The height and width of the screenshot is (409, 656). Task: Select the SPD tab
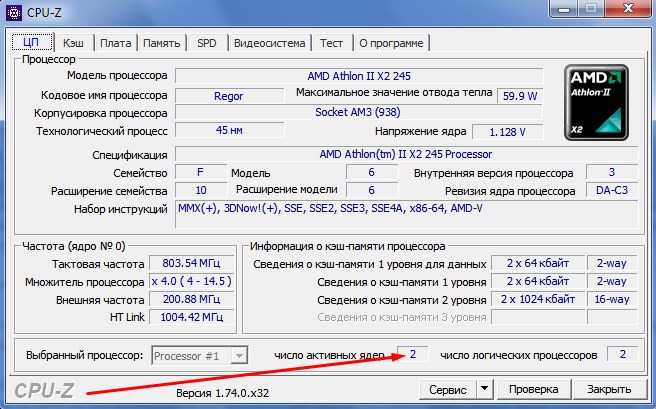click(206, 43)
